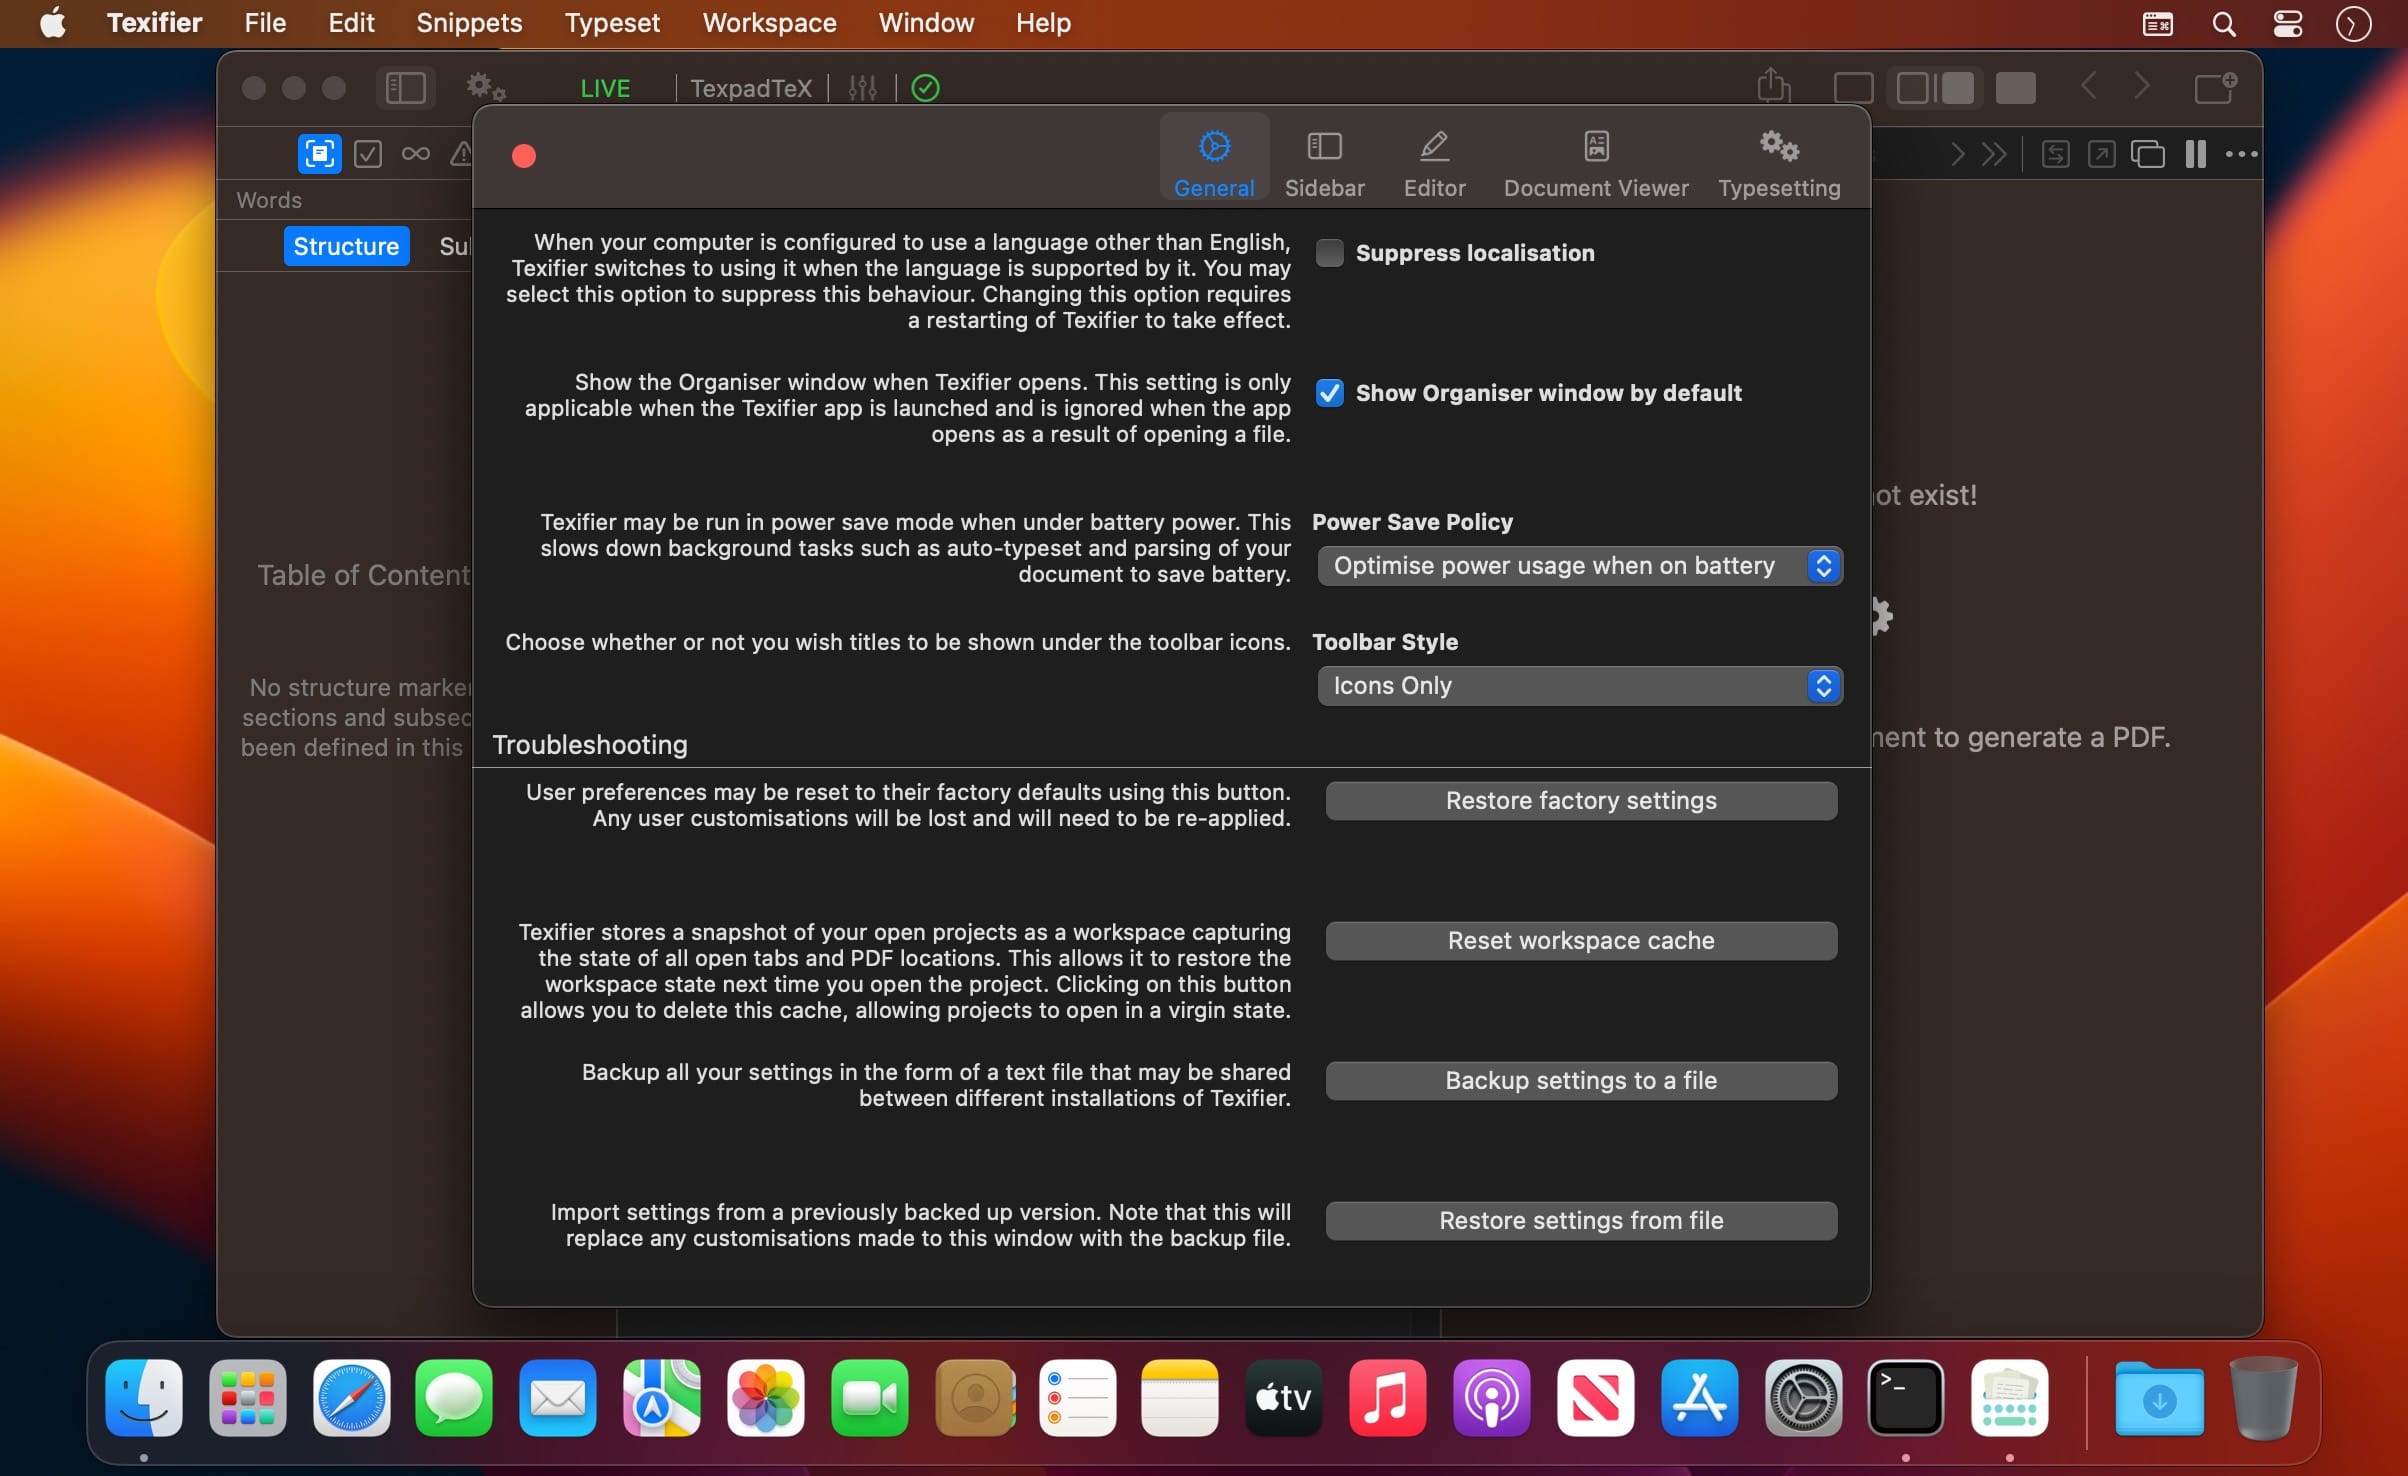Open the Edit menu
2408x1476 pixels.
coord(351,23)
